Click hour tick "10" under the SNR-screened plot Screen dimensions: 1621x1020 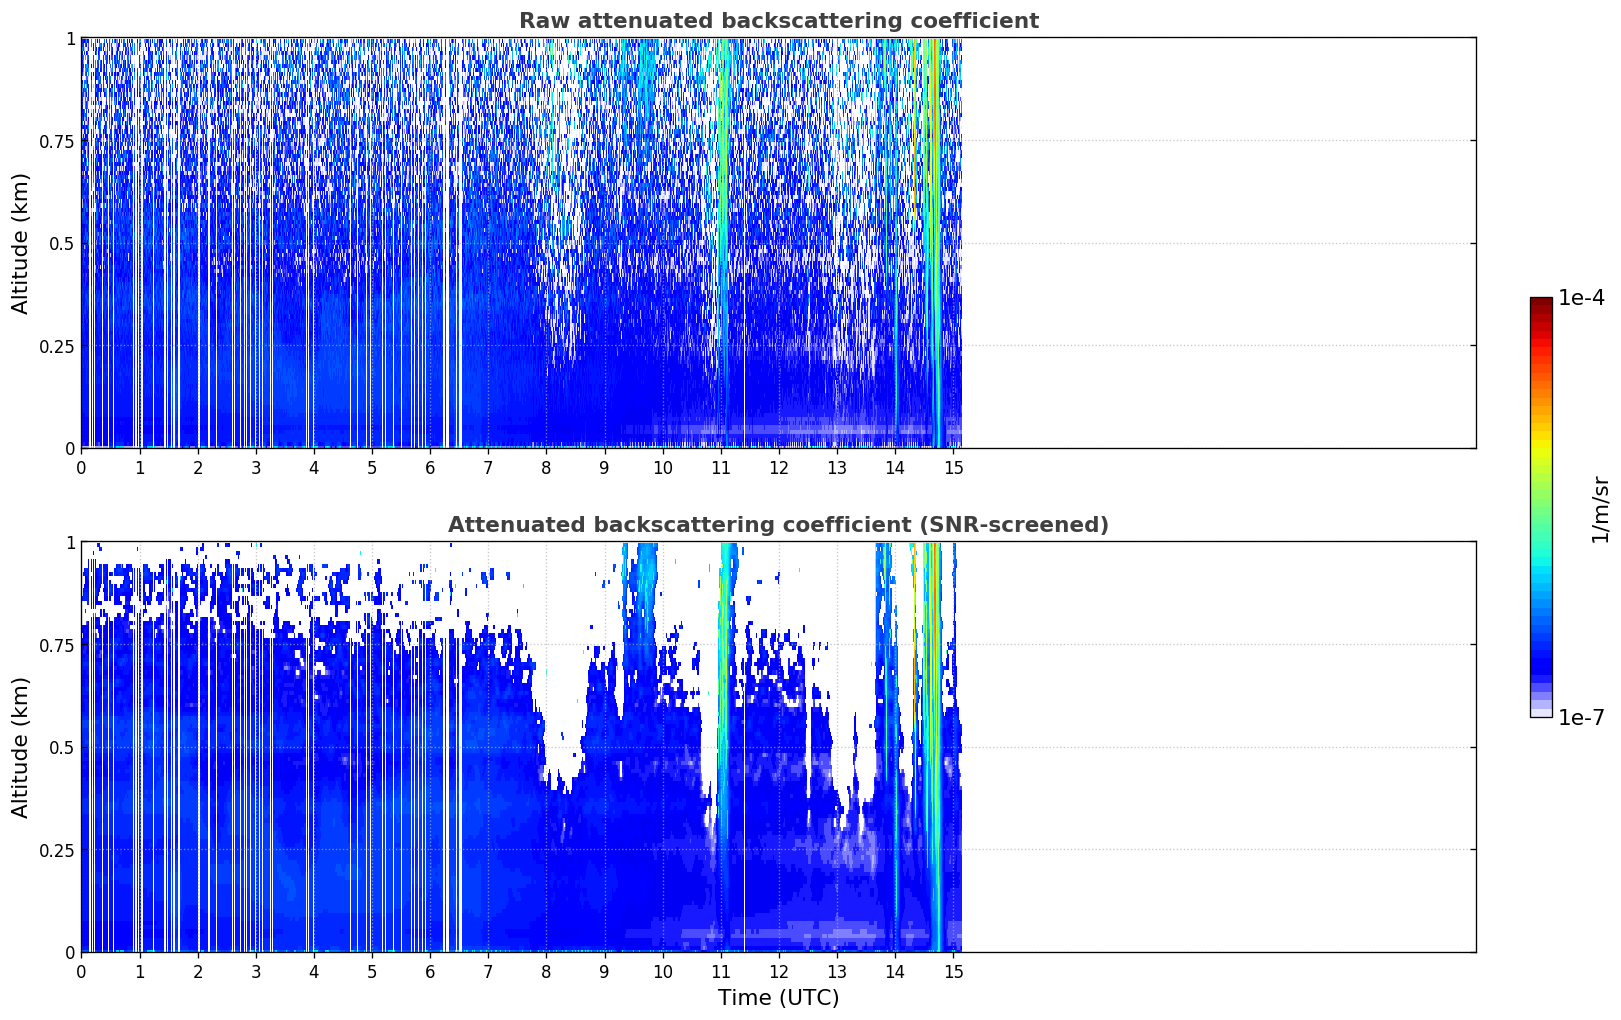tap(663, 971)
